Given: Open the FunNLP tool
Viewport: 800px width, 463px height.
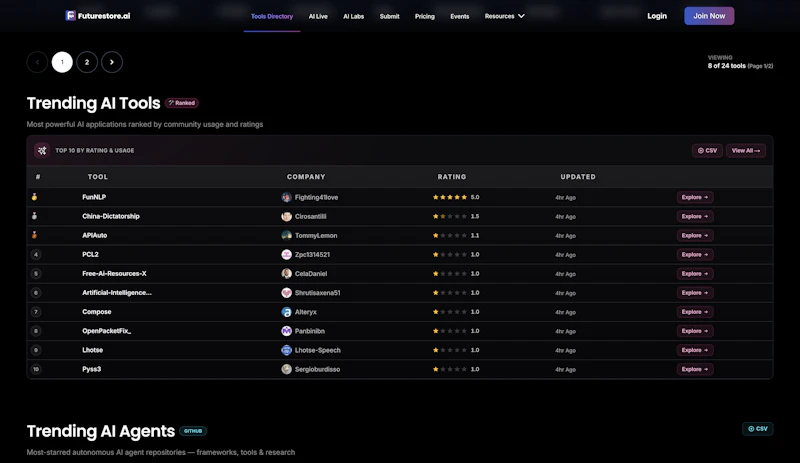Looking at the screenshot, I should 94,197.
